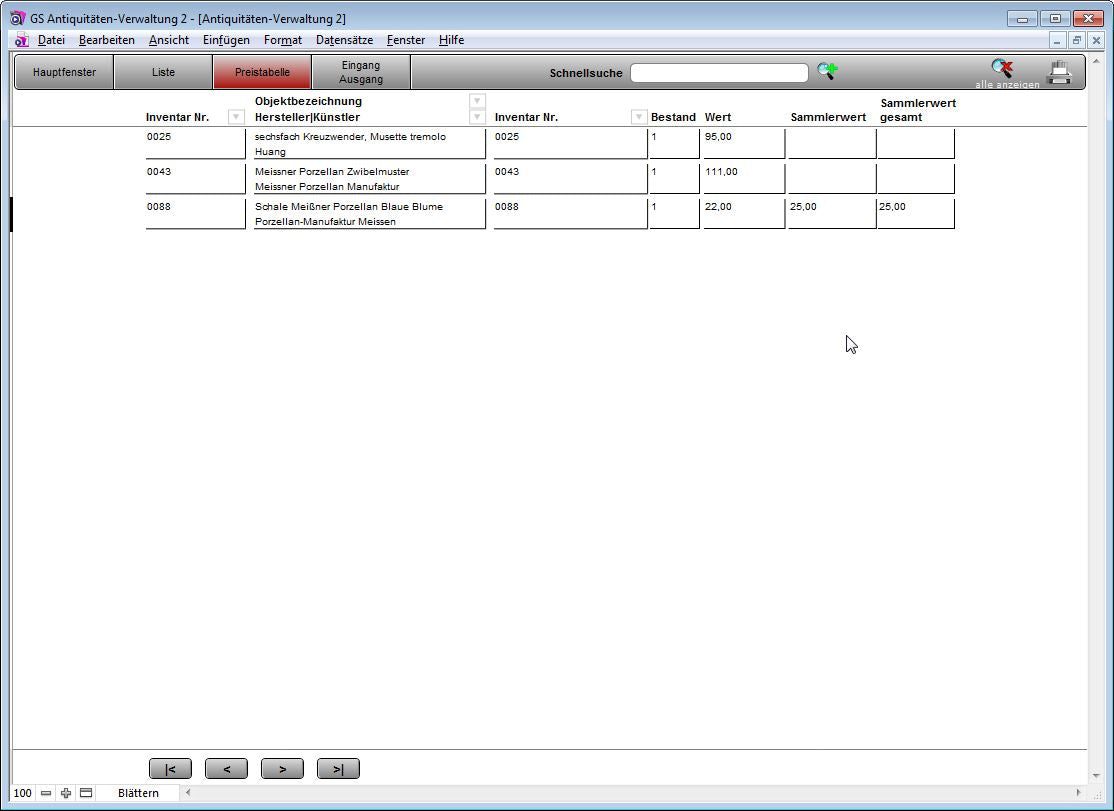The height and width of the screenshot is (811, 1114).
Task: Click into the Schnellsuche input field
Action: (719, 73)
